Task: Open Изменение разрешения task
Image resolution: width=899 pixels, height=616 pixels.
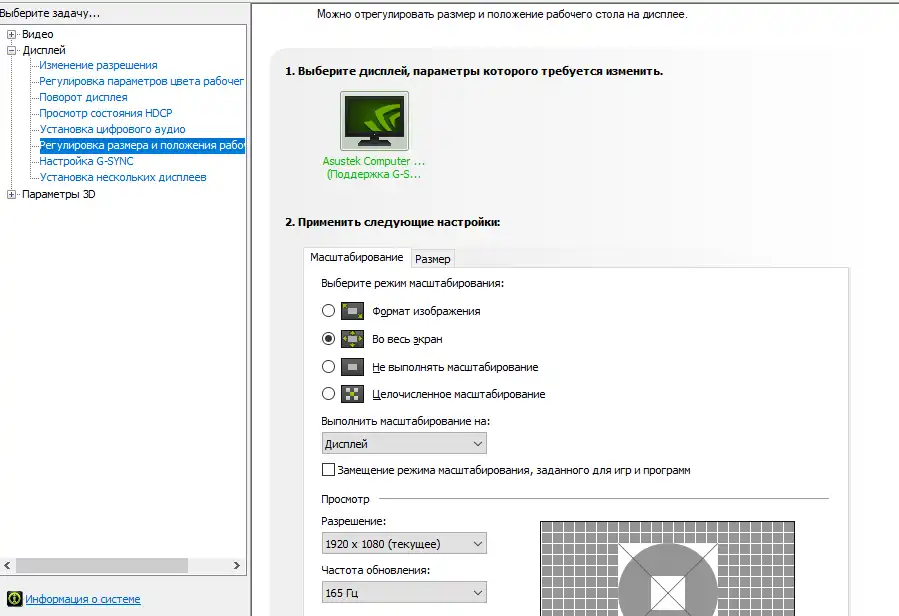Action: 98,65
